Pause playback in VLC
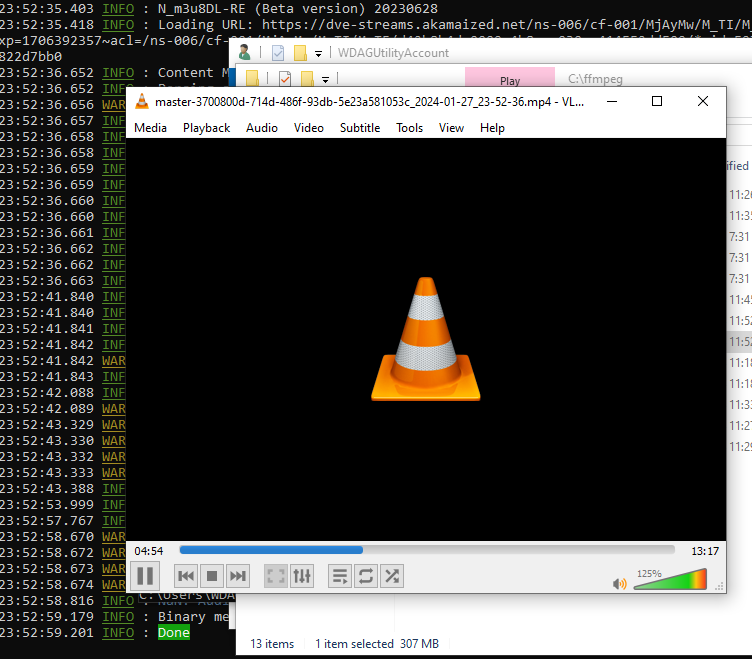 pos(145,576)
